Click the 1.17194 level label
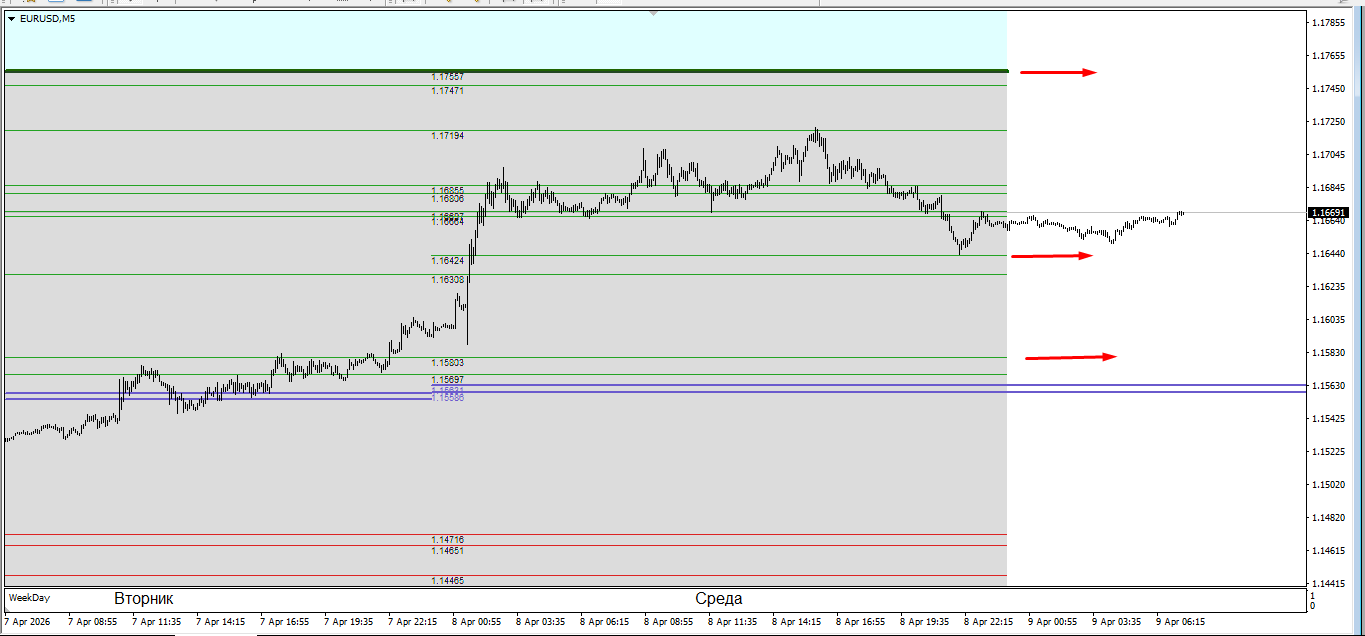Image resolution: width=1365 pixels, height=636 pixels. [x=447, y=136]
